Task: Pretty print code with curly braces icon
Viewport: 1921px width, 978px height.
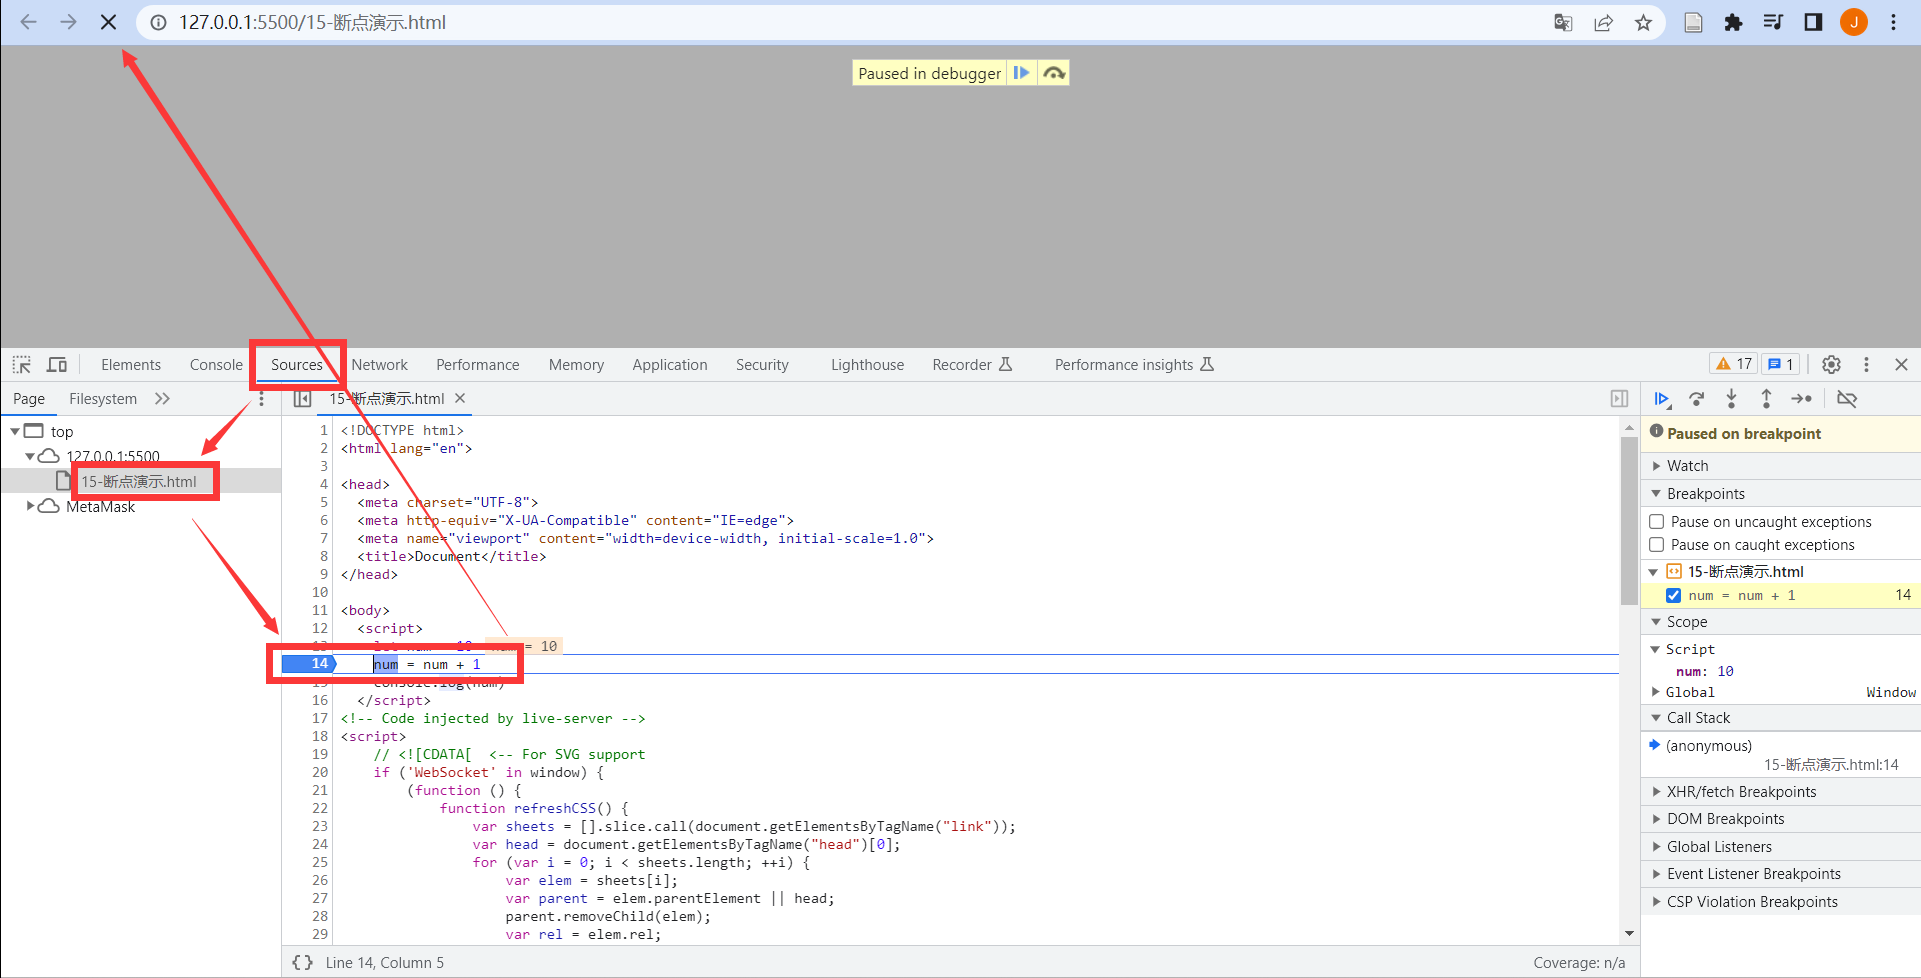Action: 302,962
